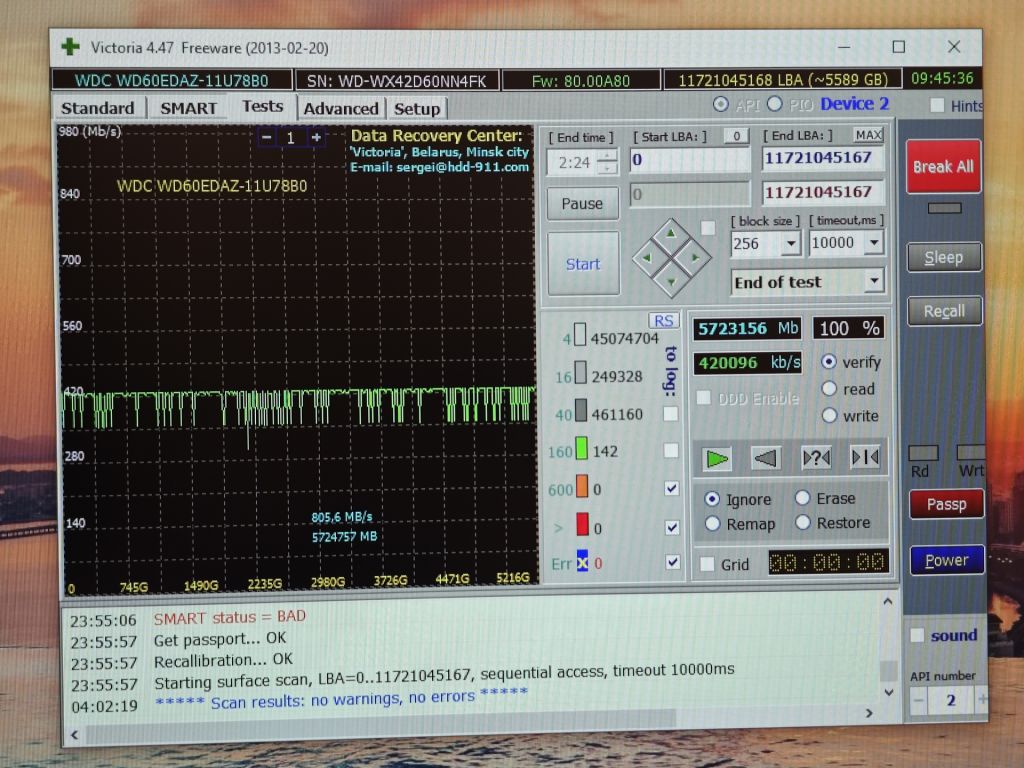Toggle the sound checkbox
1024x768 pixels.
[x=918, y=635]
